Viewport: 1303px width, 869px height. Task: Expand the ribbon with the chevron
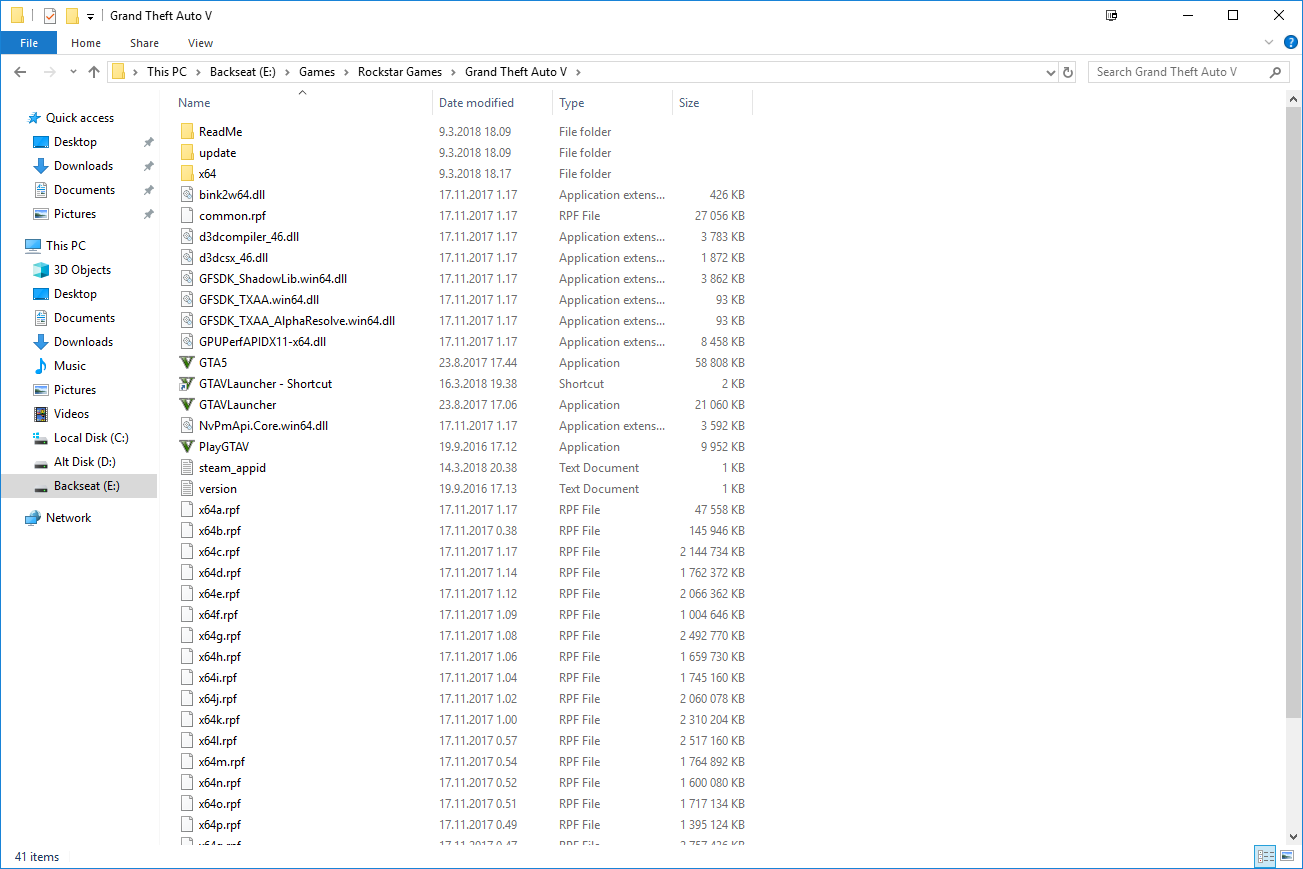(1269, 43)
